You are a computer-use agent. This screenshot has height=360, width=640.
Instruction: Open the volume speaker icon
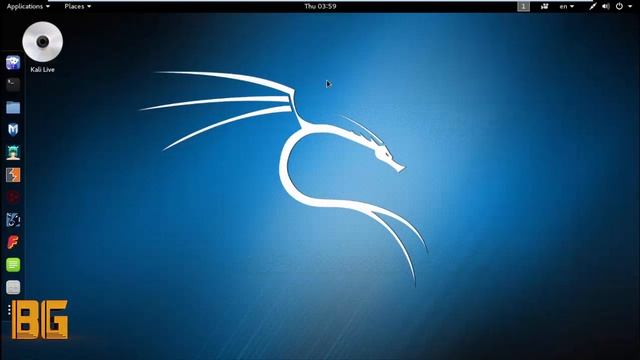pyautogui.click(x=606, y=6)
